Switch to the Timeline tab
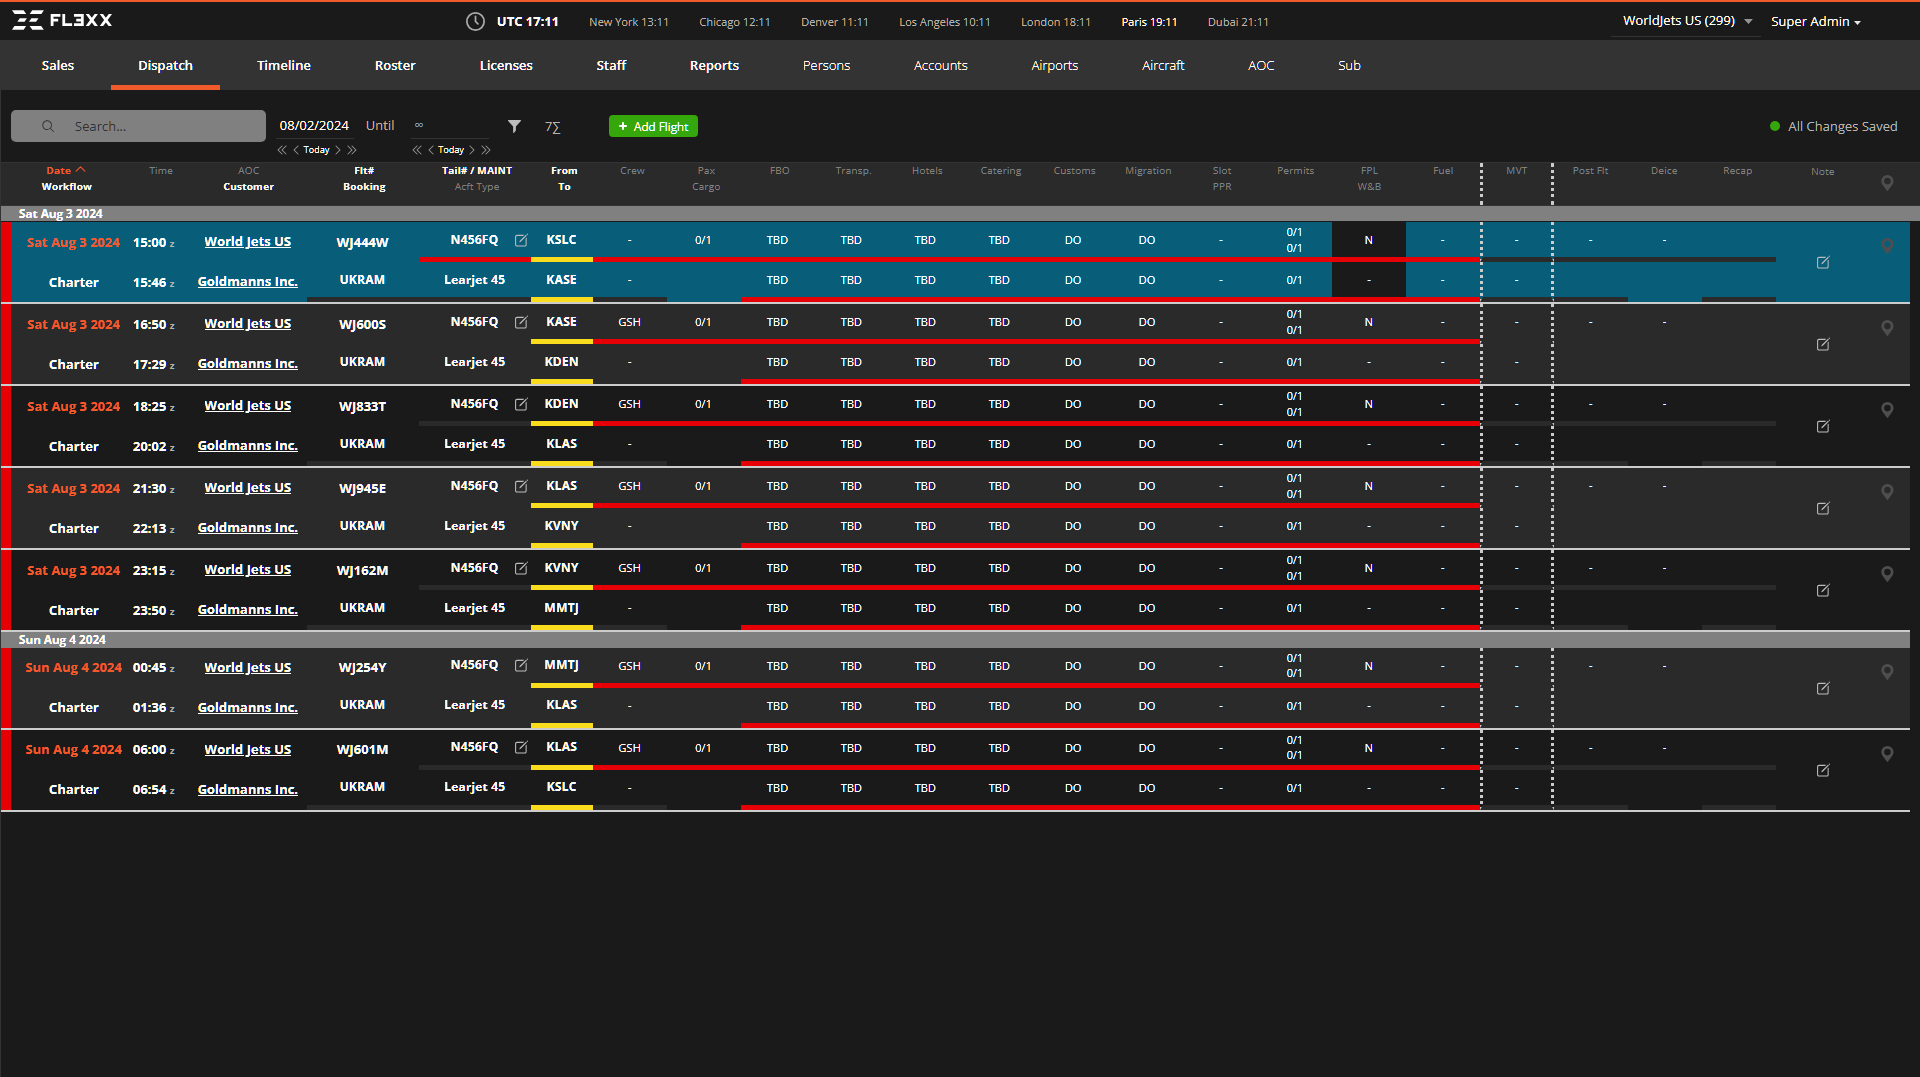Screen dimensions: 1920x1077 (x=283, y=66)
